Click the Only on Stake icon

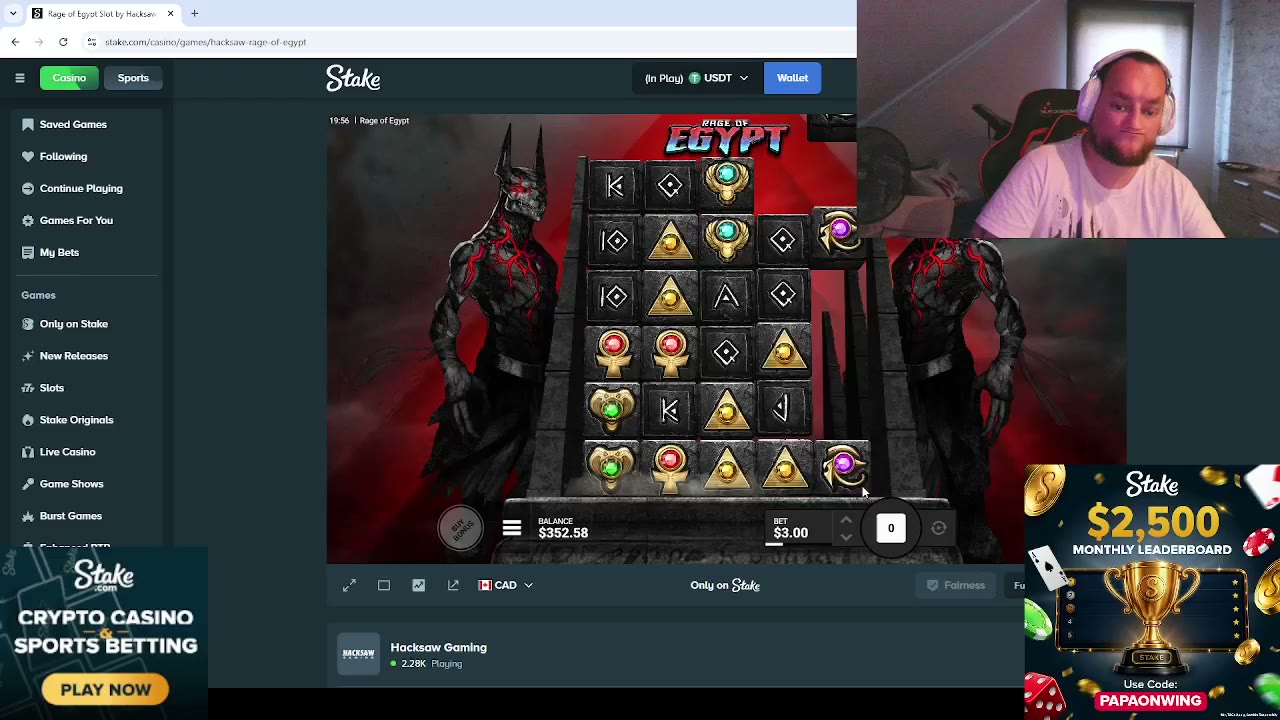pyautogui.click(x=27, y=324)
